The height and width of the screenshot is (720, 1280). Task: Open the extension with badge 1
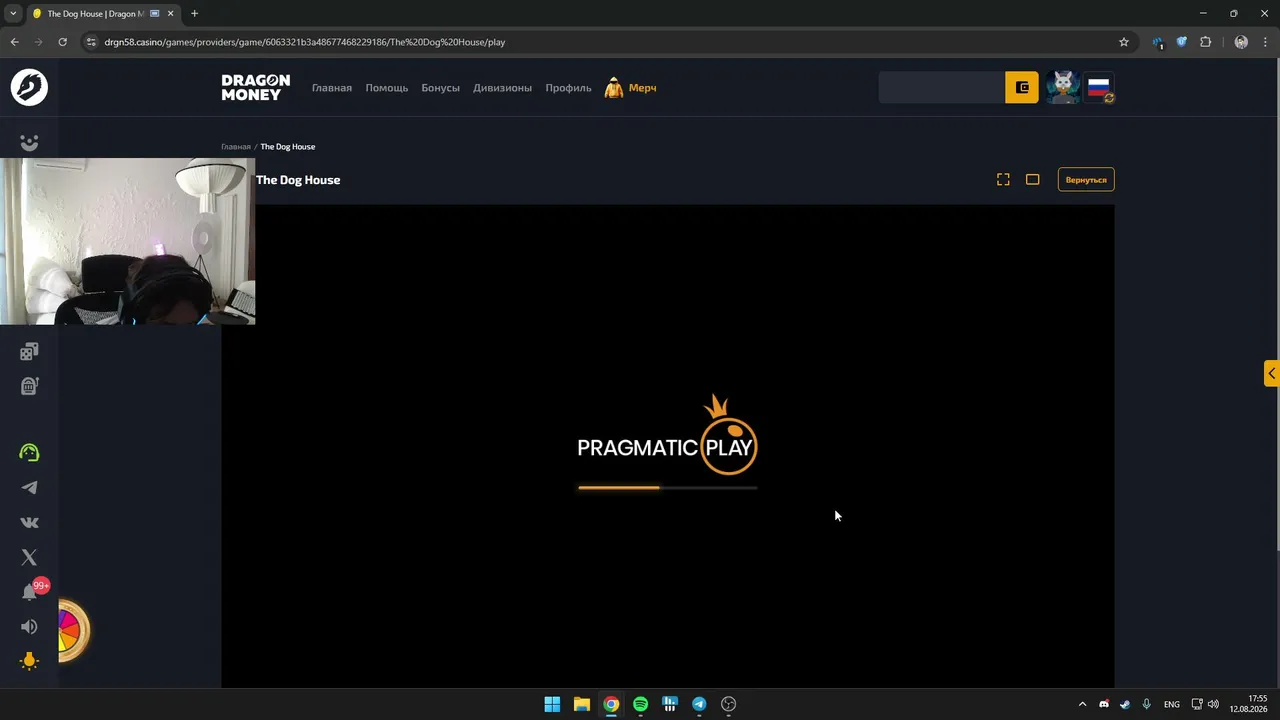[x=1158, y=42]
